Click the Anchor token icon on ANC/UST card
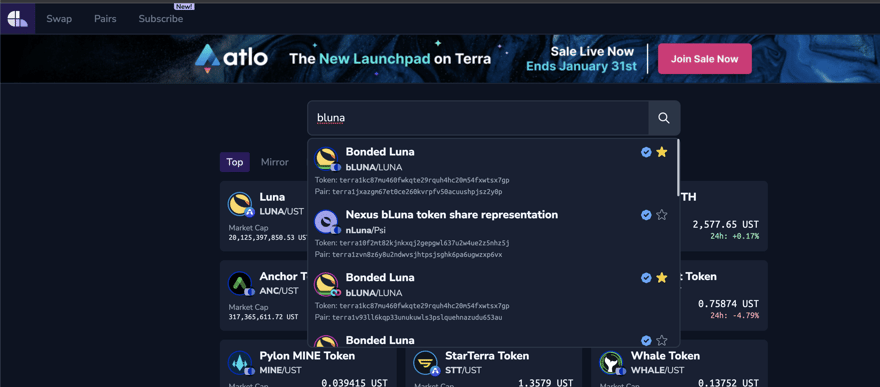This screenshot has height=387, width=880. tap(241, 284)
